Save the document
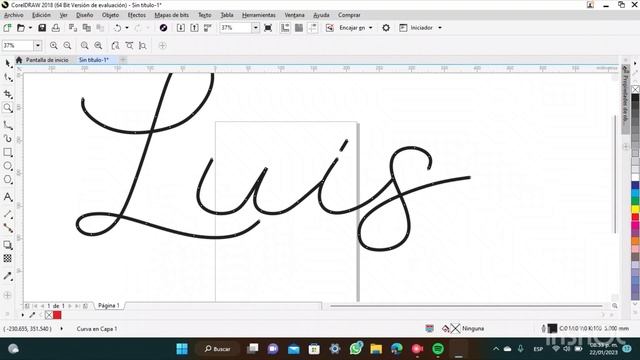Viewport: 640px width, 360px height. click(x=42, y=28)
